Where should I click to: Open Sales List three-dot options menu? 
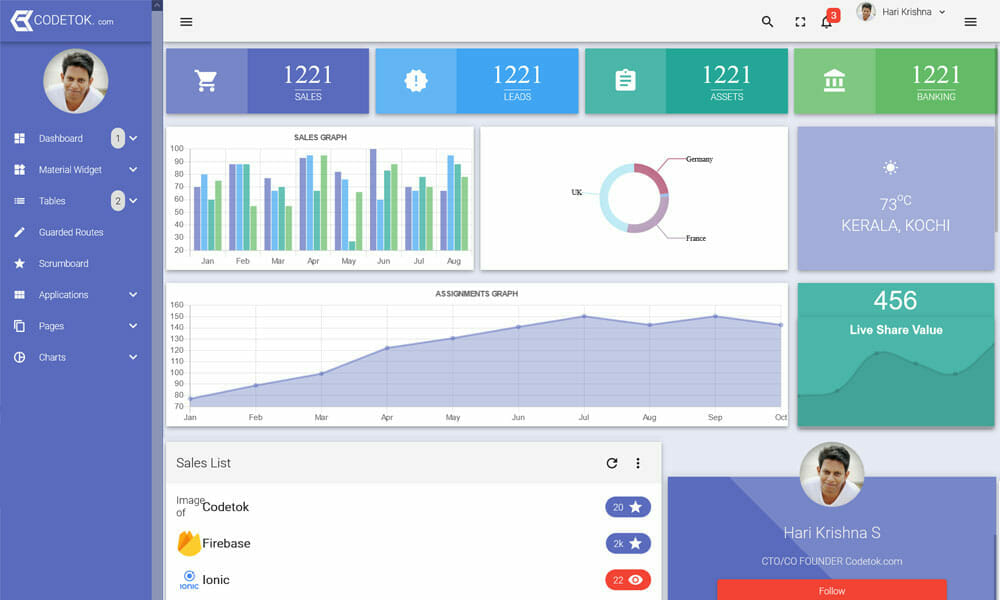click(638, 463)
